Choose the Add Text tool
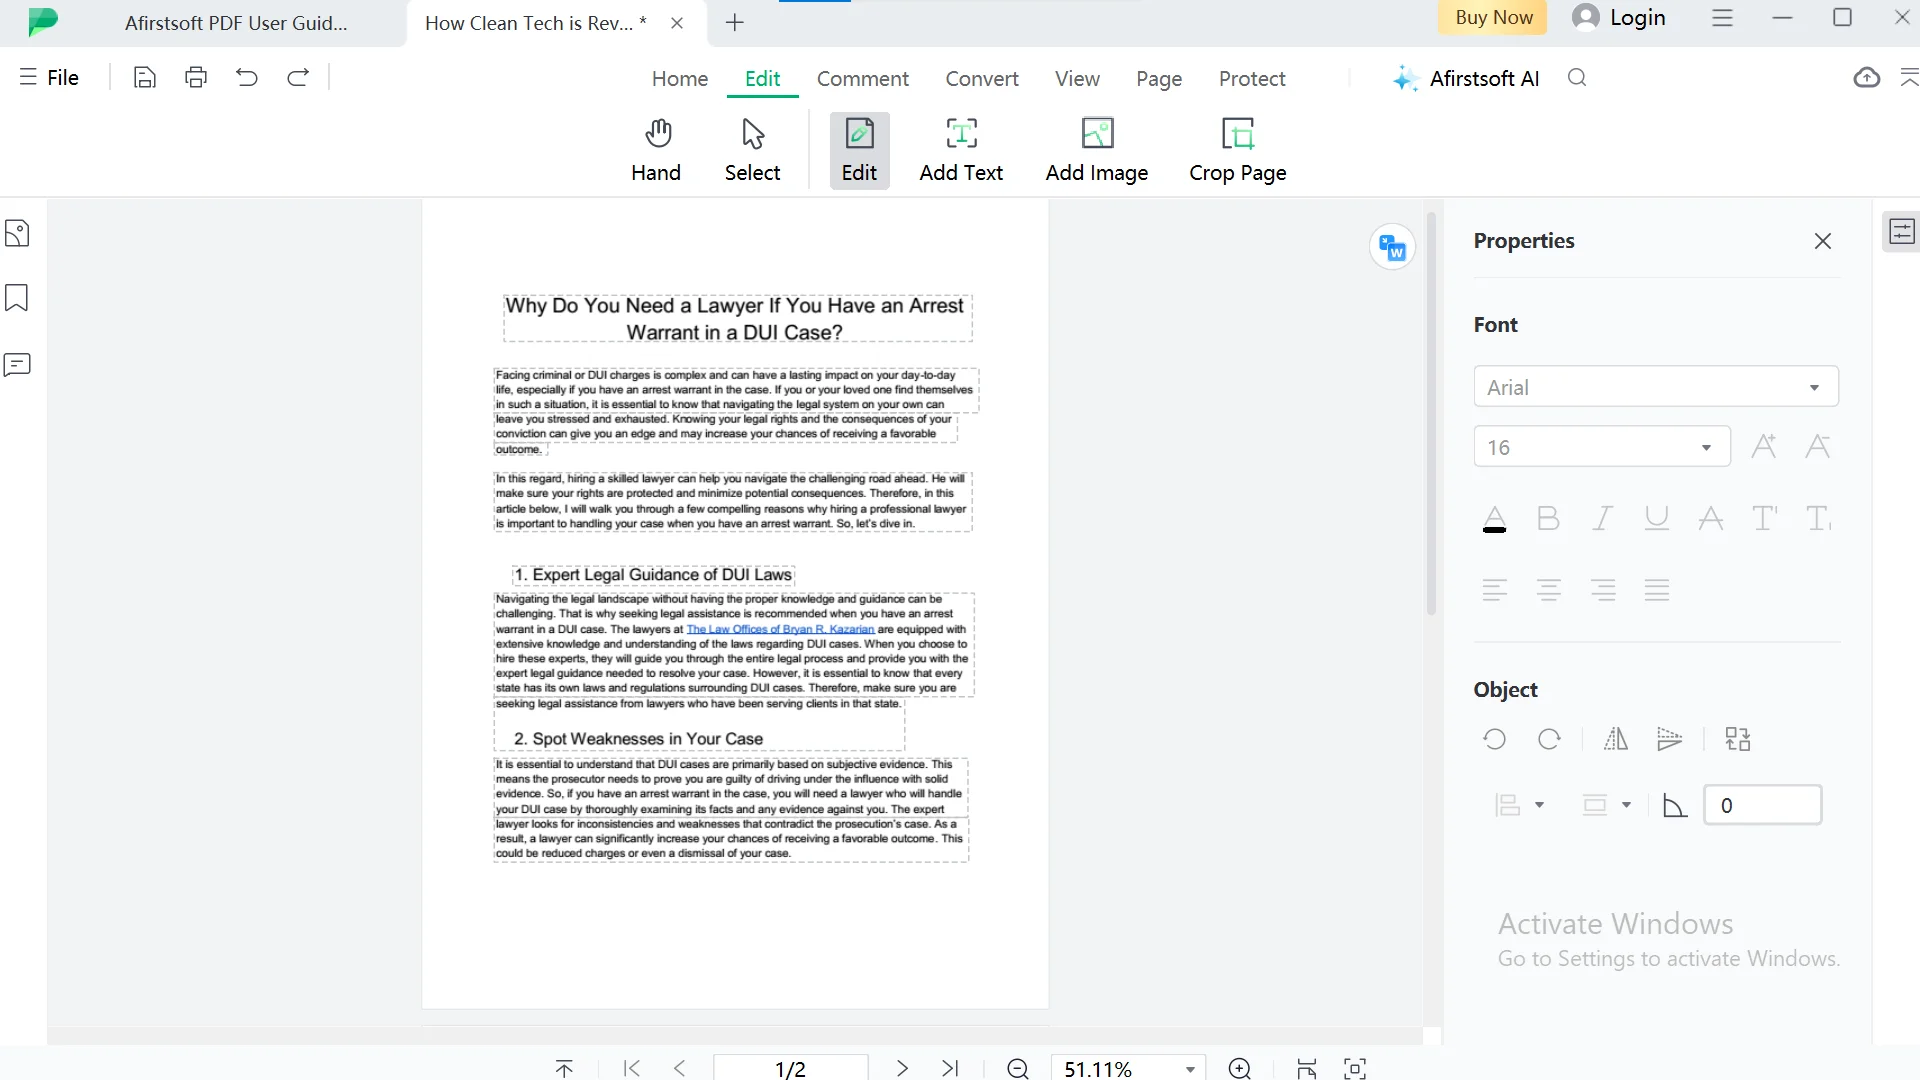 pos(961,151)
